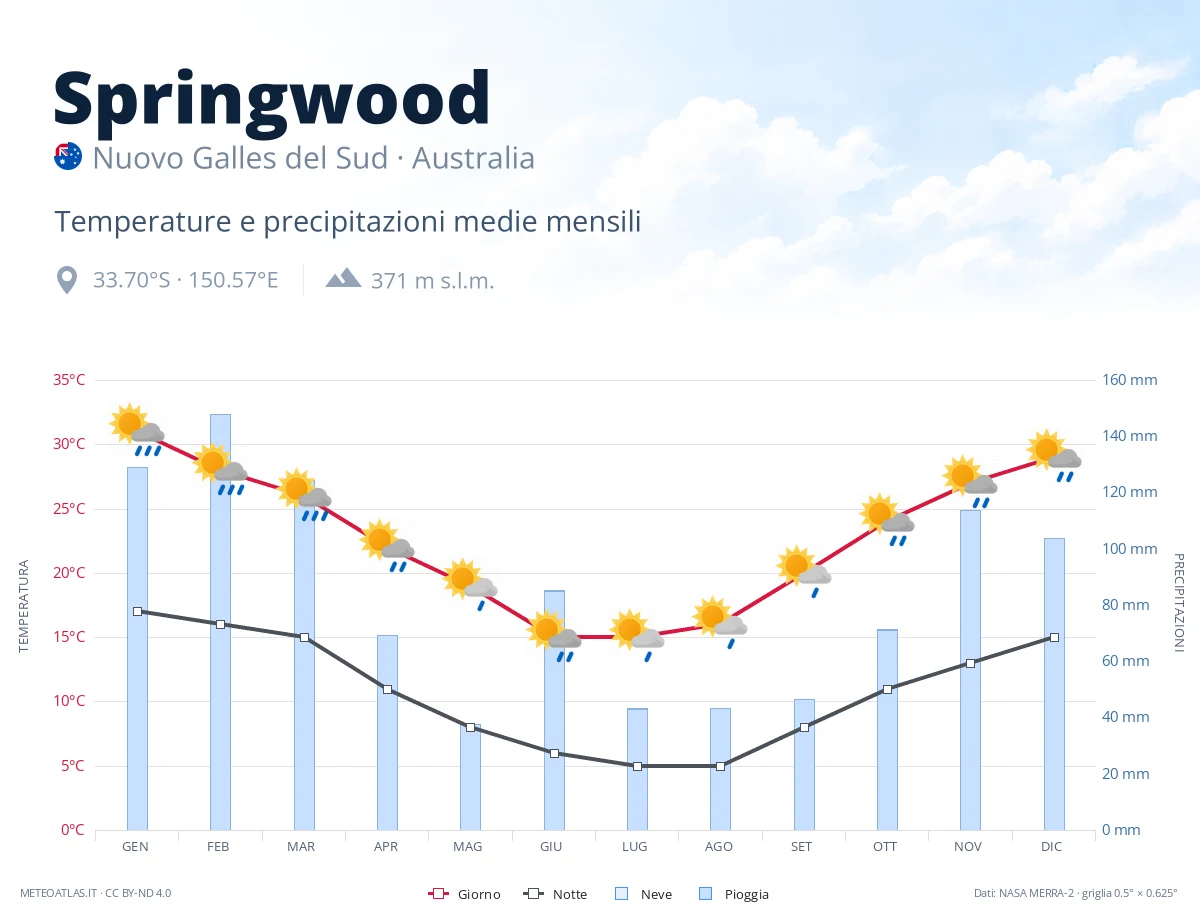Click 'Nuovo Galles del Sud · Australia' text
This screenshot has width=1200, height=920.
(314, 158)
